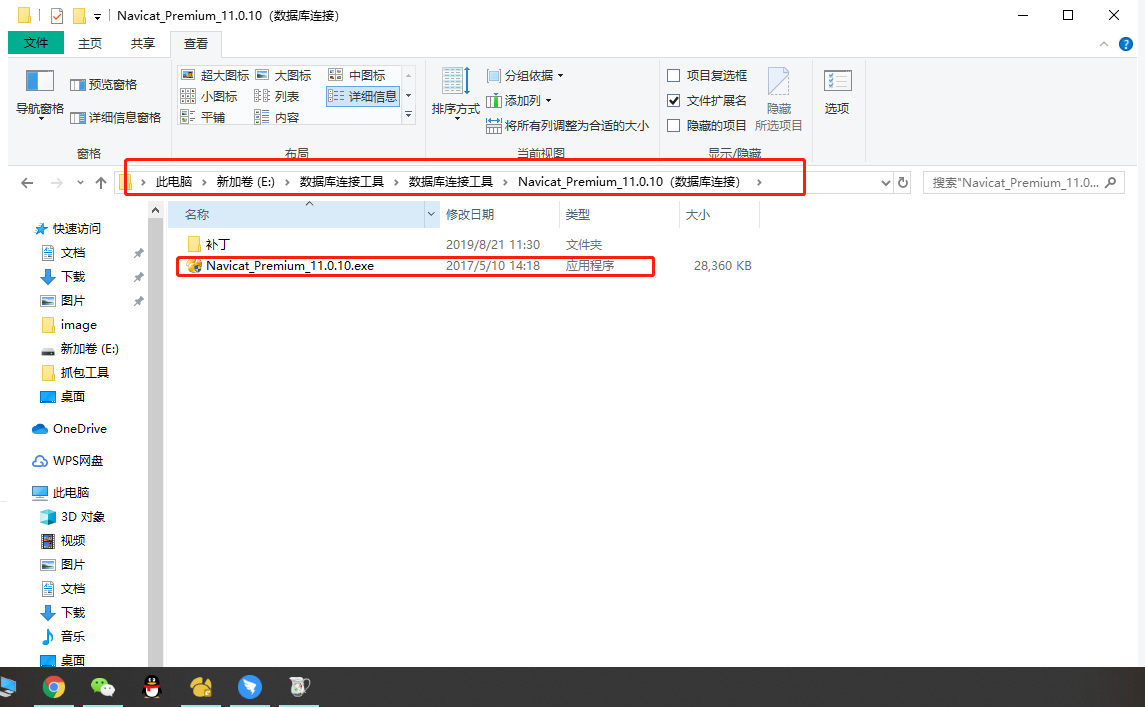Open Google Chrome from the taskbar

[x=53, y=687]
